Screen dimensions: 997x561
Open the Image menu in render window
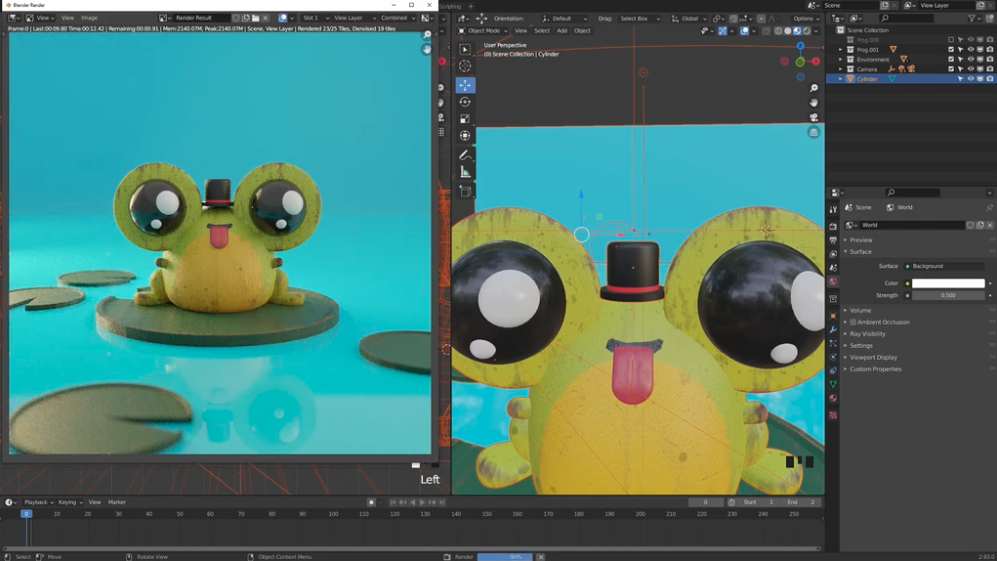tap(89, 18)
